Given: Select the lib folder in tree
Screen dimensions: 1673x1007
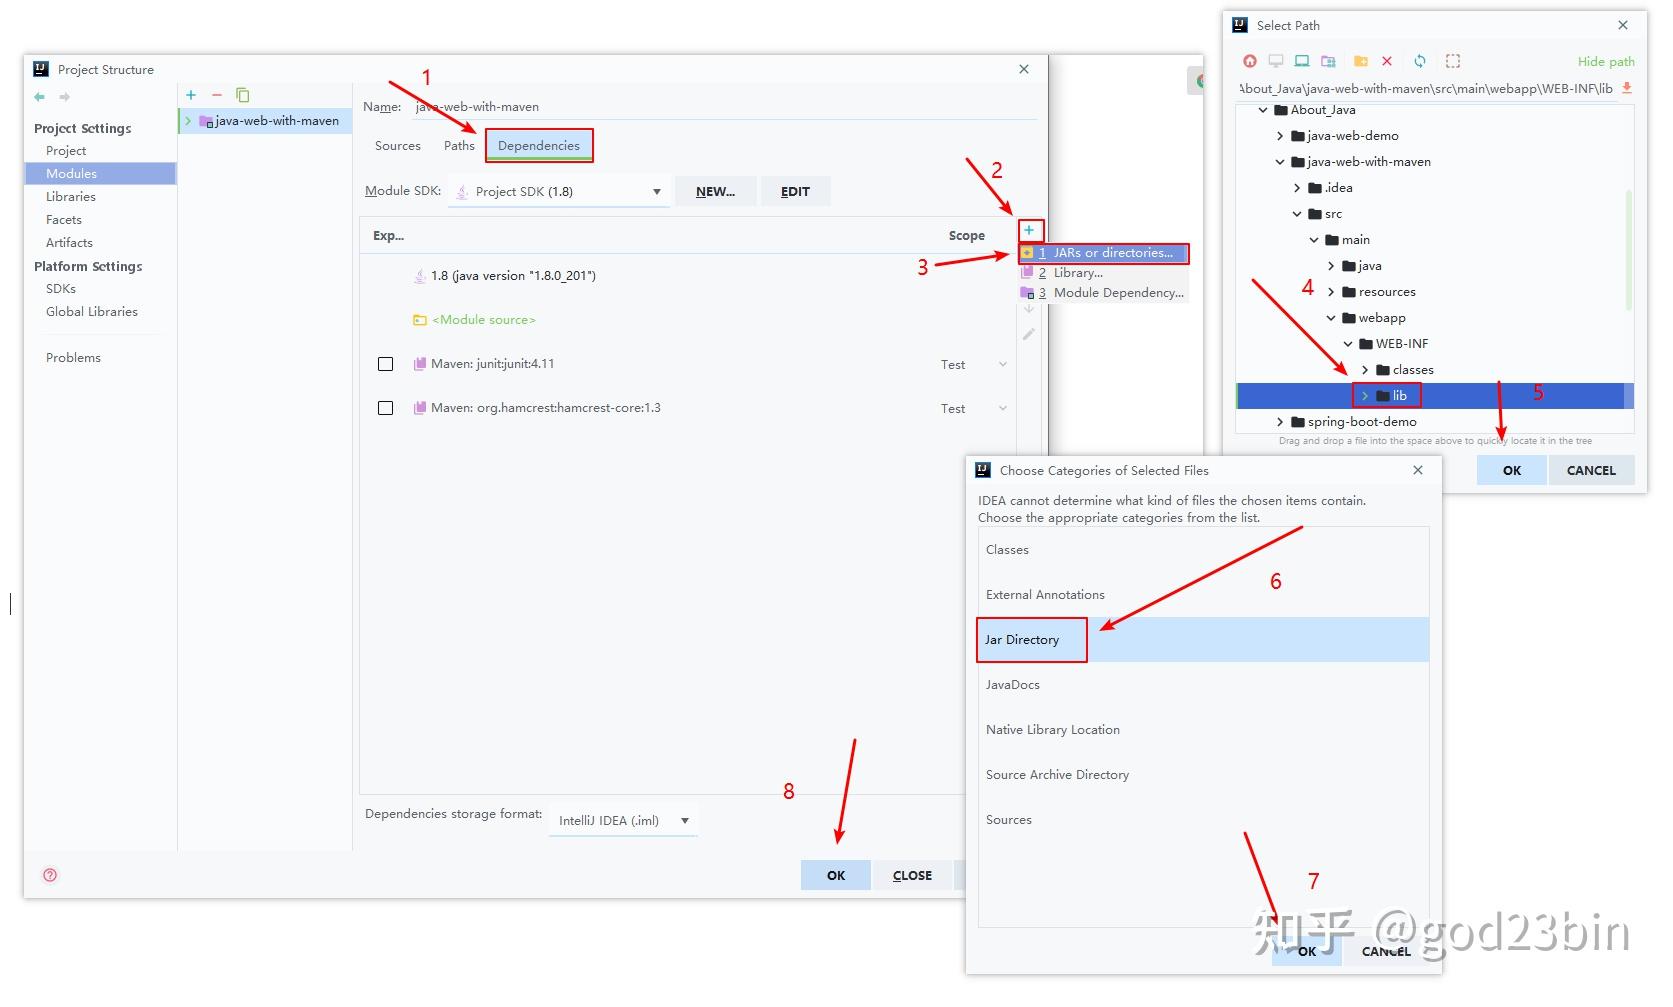Looking at the screenshot, I should coord(1435,396).
